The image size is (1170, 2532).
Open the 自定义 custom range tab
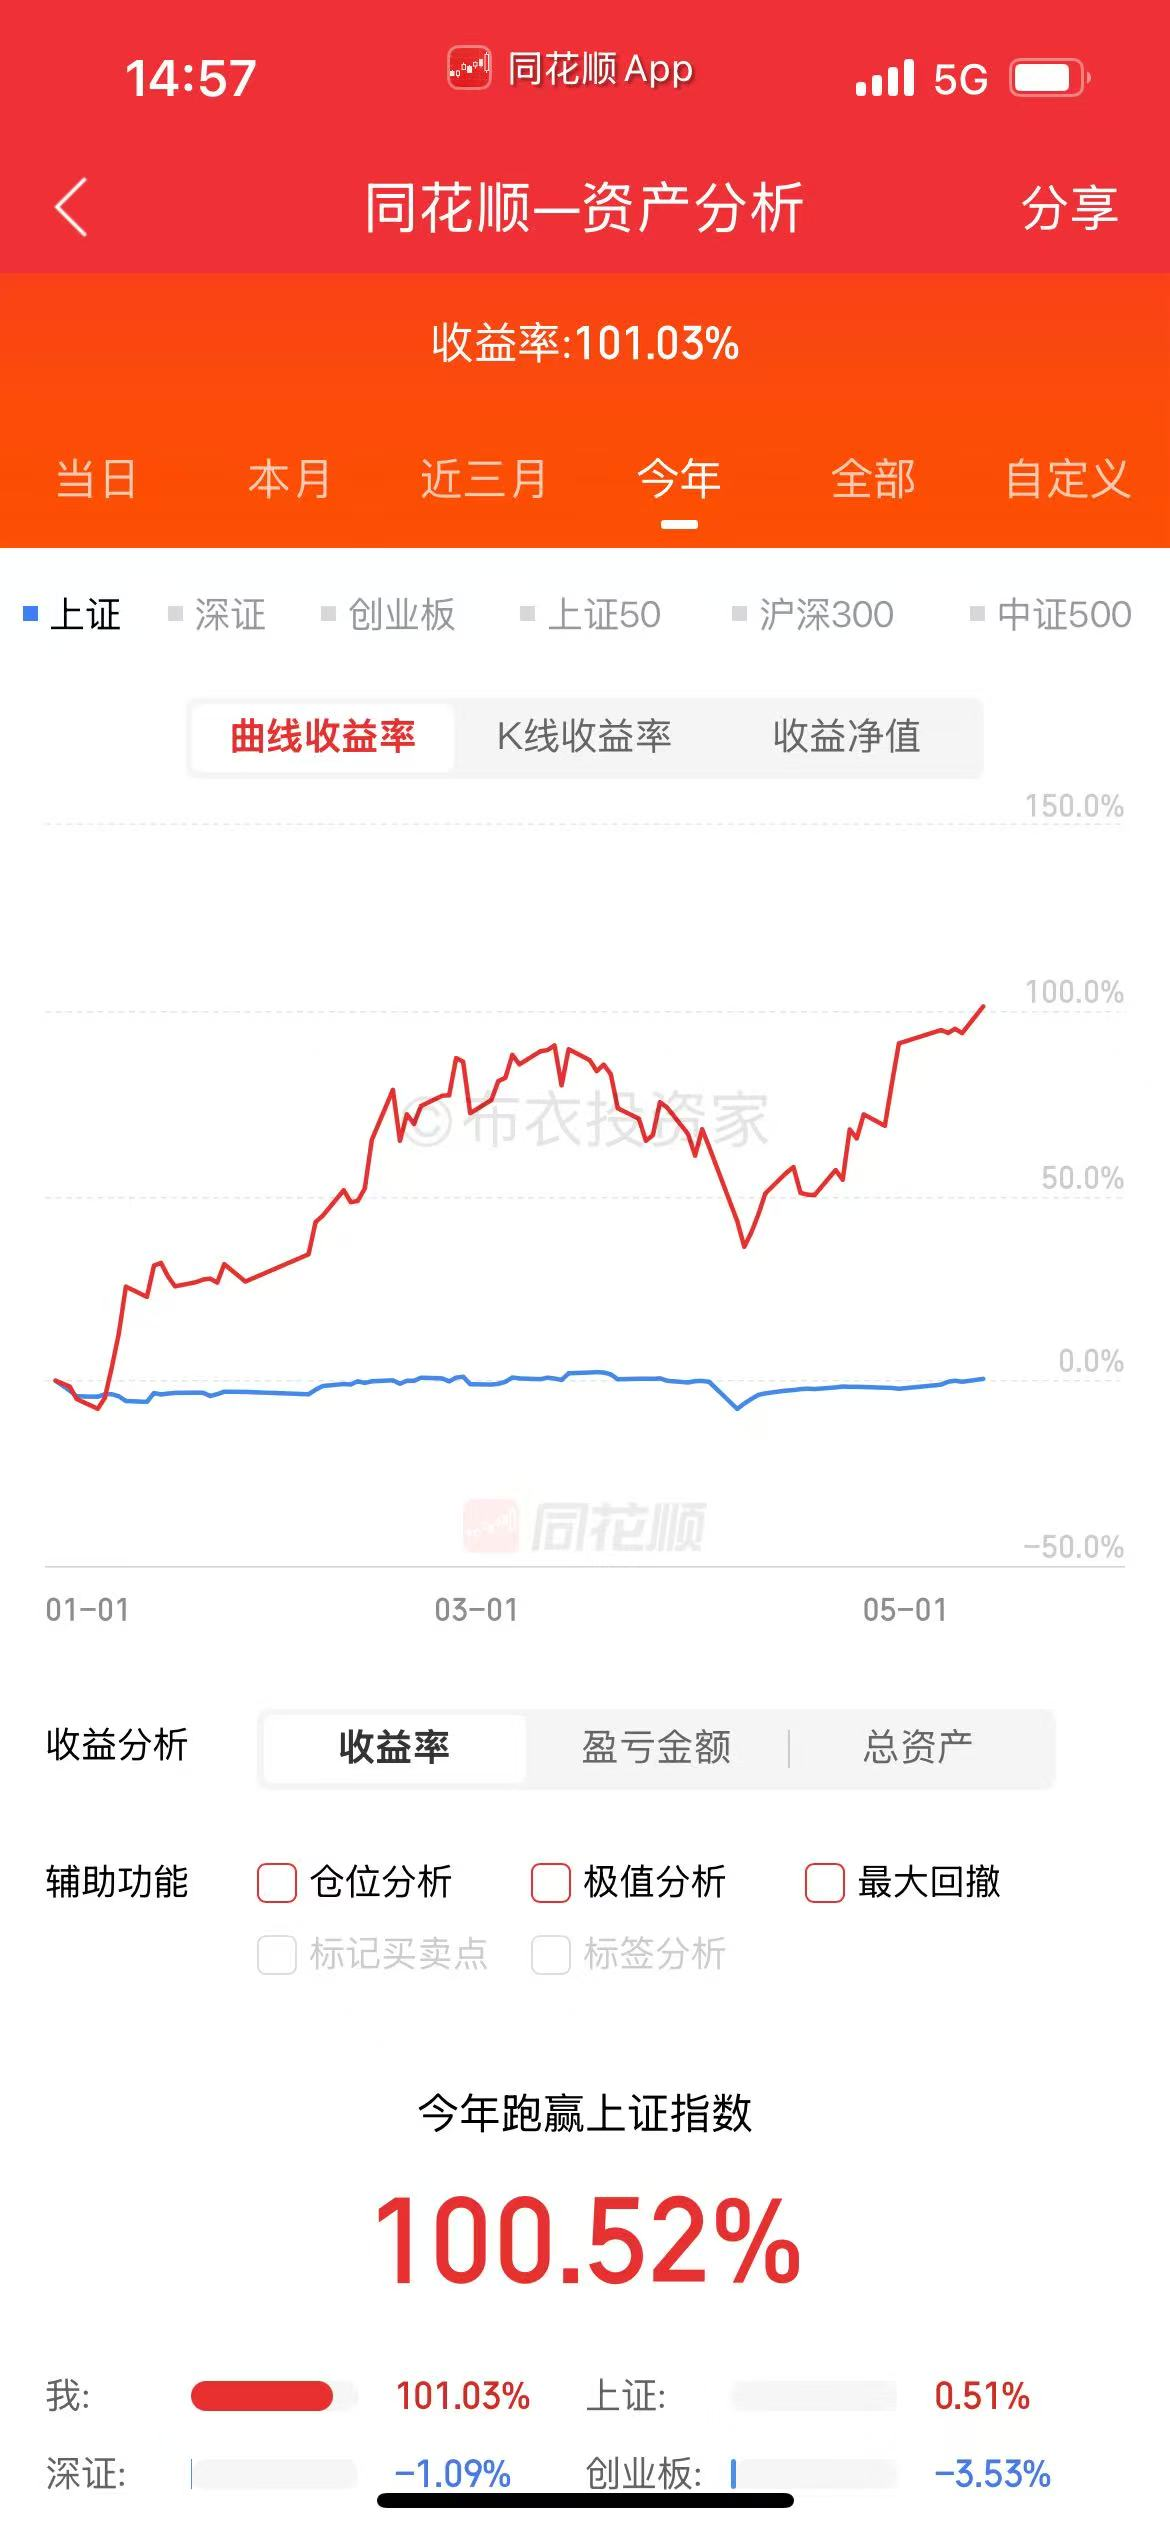(x=1067, y=479)
